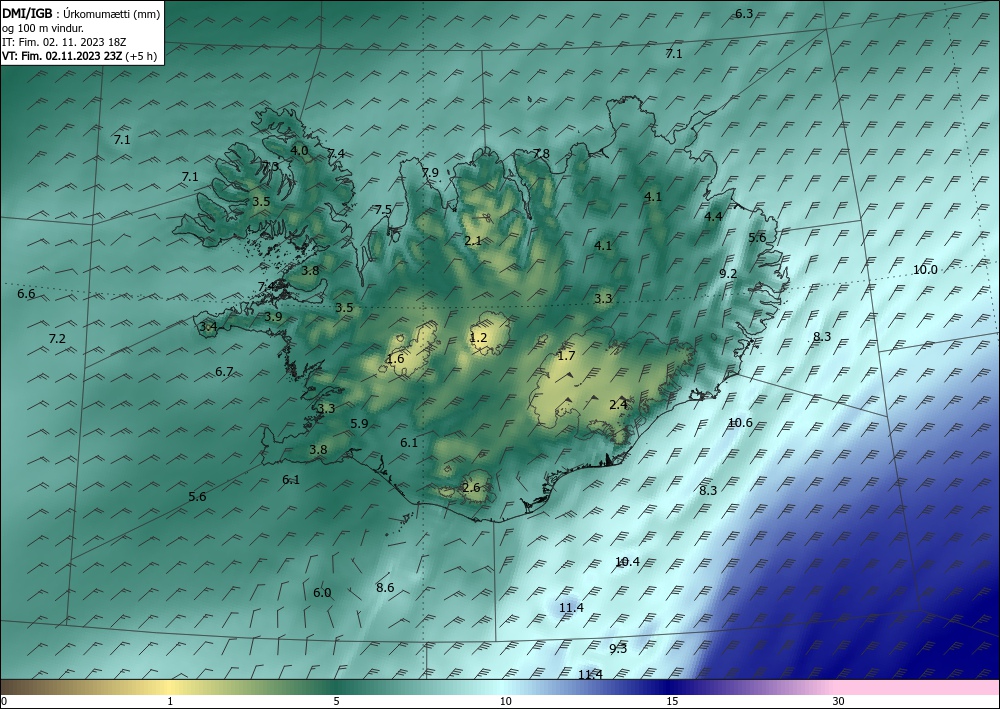Click the map value '10.0'
1000x709 pixels.
[925, 269]
